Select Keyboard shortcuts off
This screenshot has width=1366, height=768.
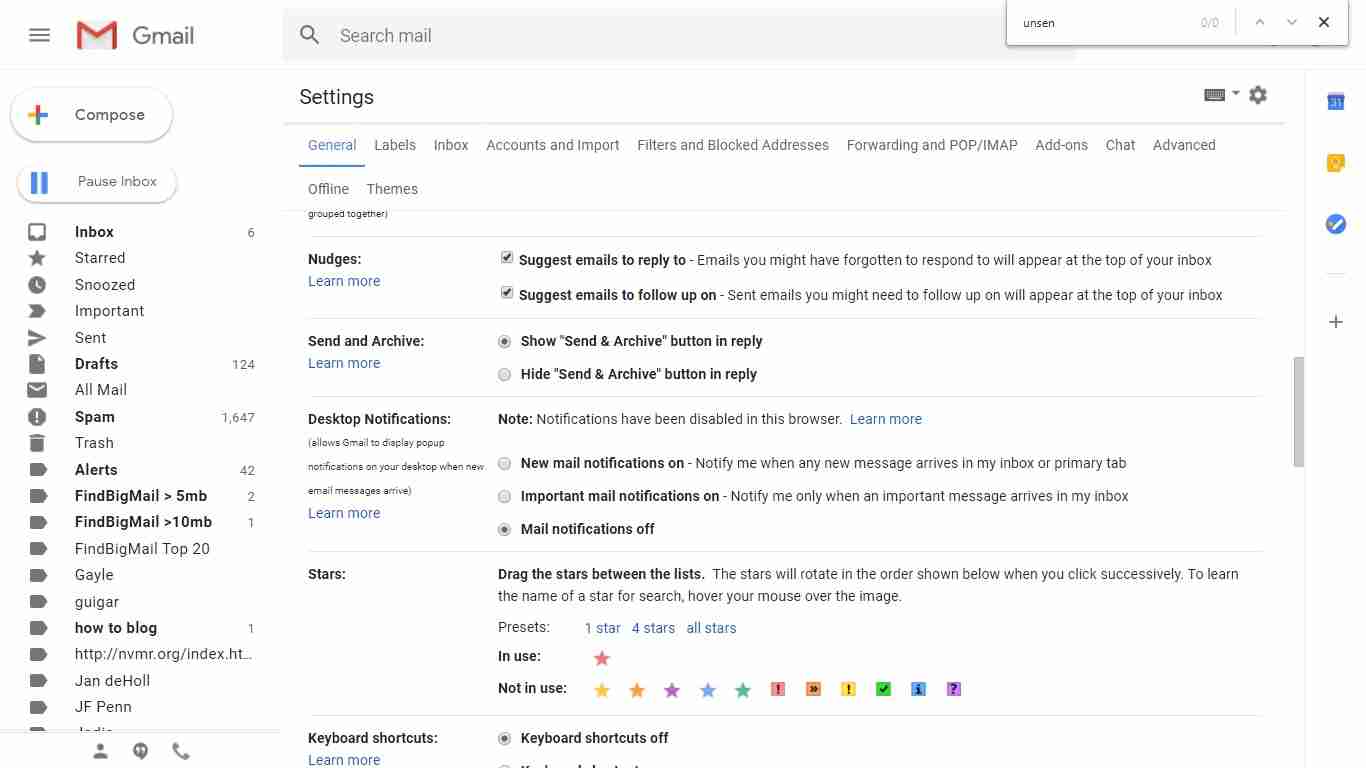click(x=505, y=738)
